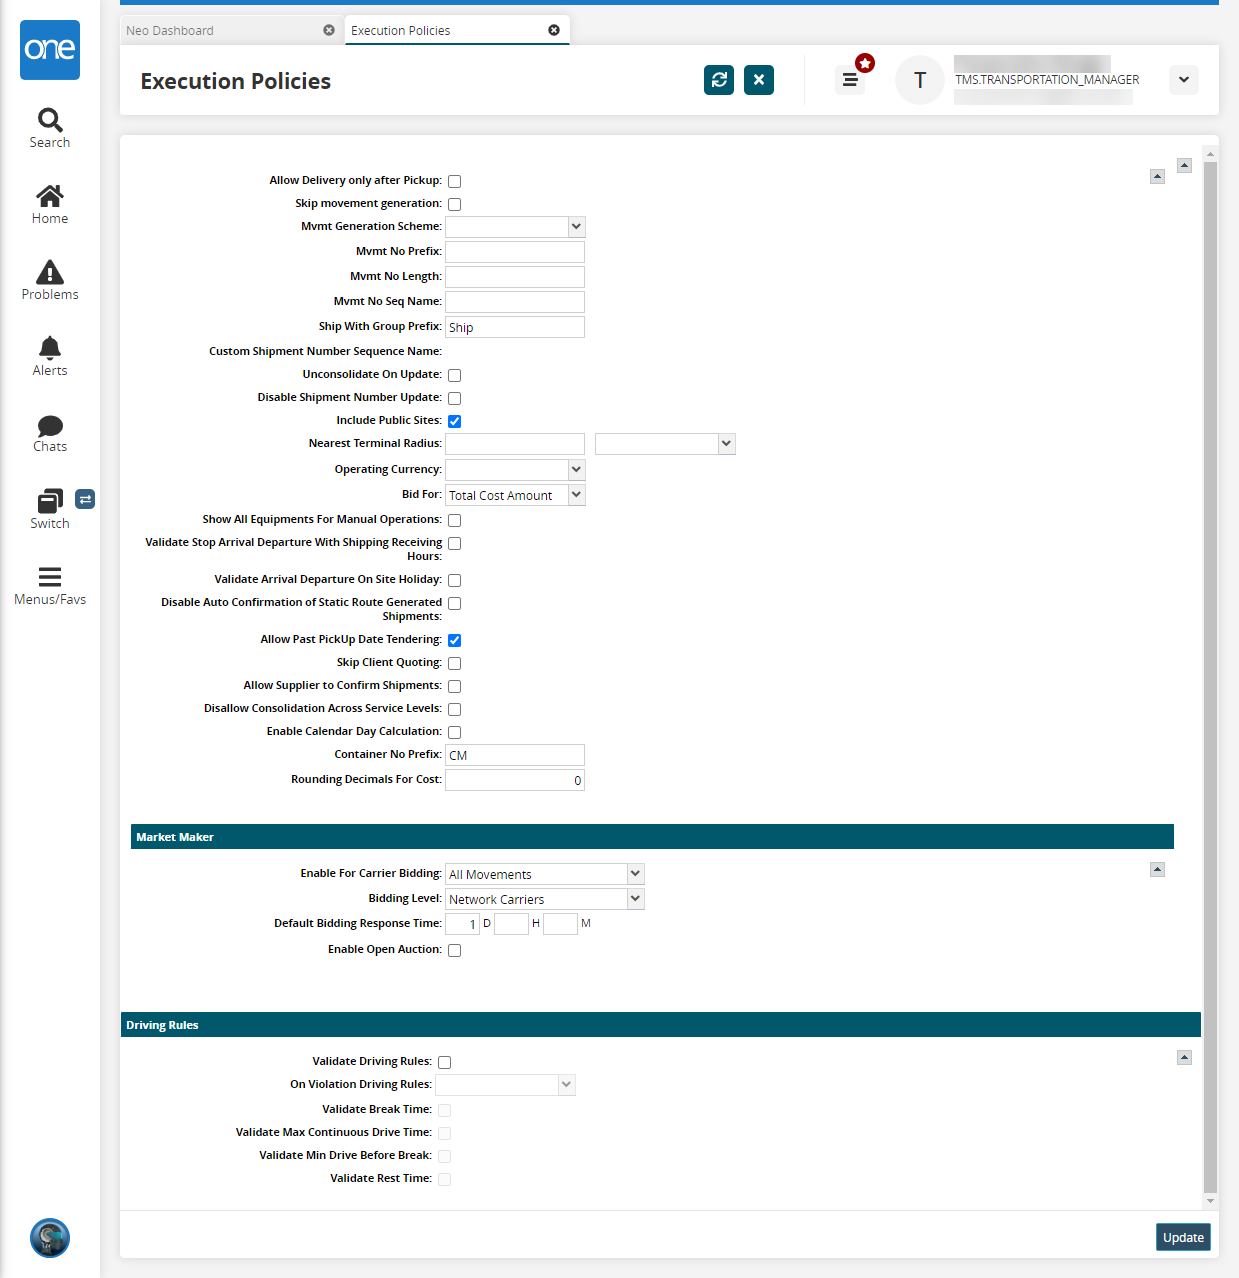Open Alerts bell icon

(x=50, y=356)
